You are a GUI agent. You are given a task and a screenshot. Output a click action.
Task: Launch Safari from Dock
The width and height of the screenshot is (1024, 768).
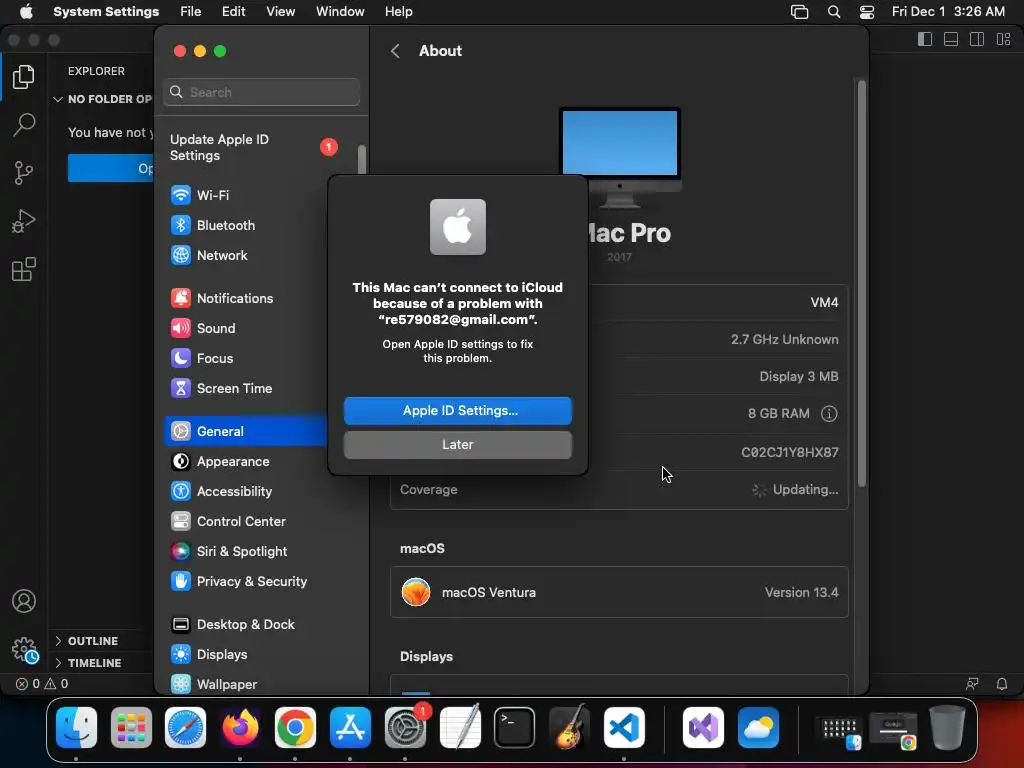(x=185, y=727)
